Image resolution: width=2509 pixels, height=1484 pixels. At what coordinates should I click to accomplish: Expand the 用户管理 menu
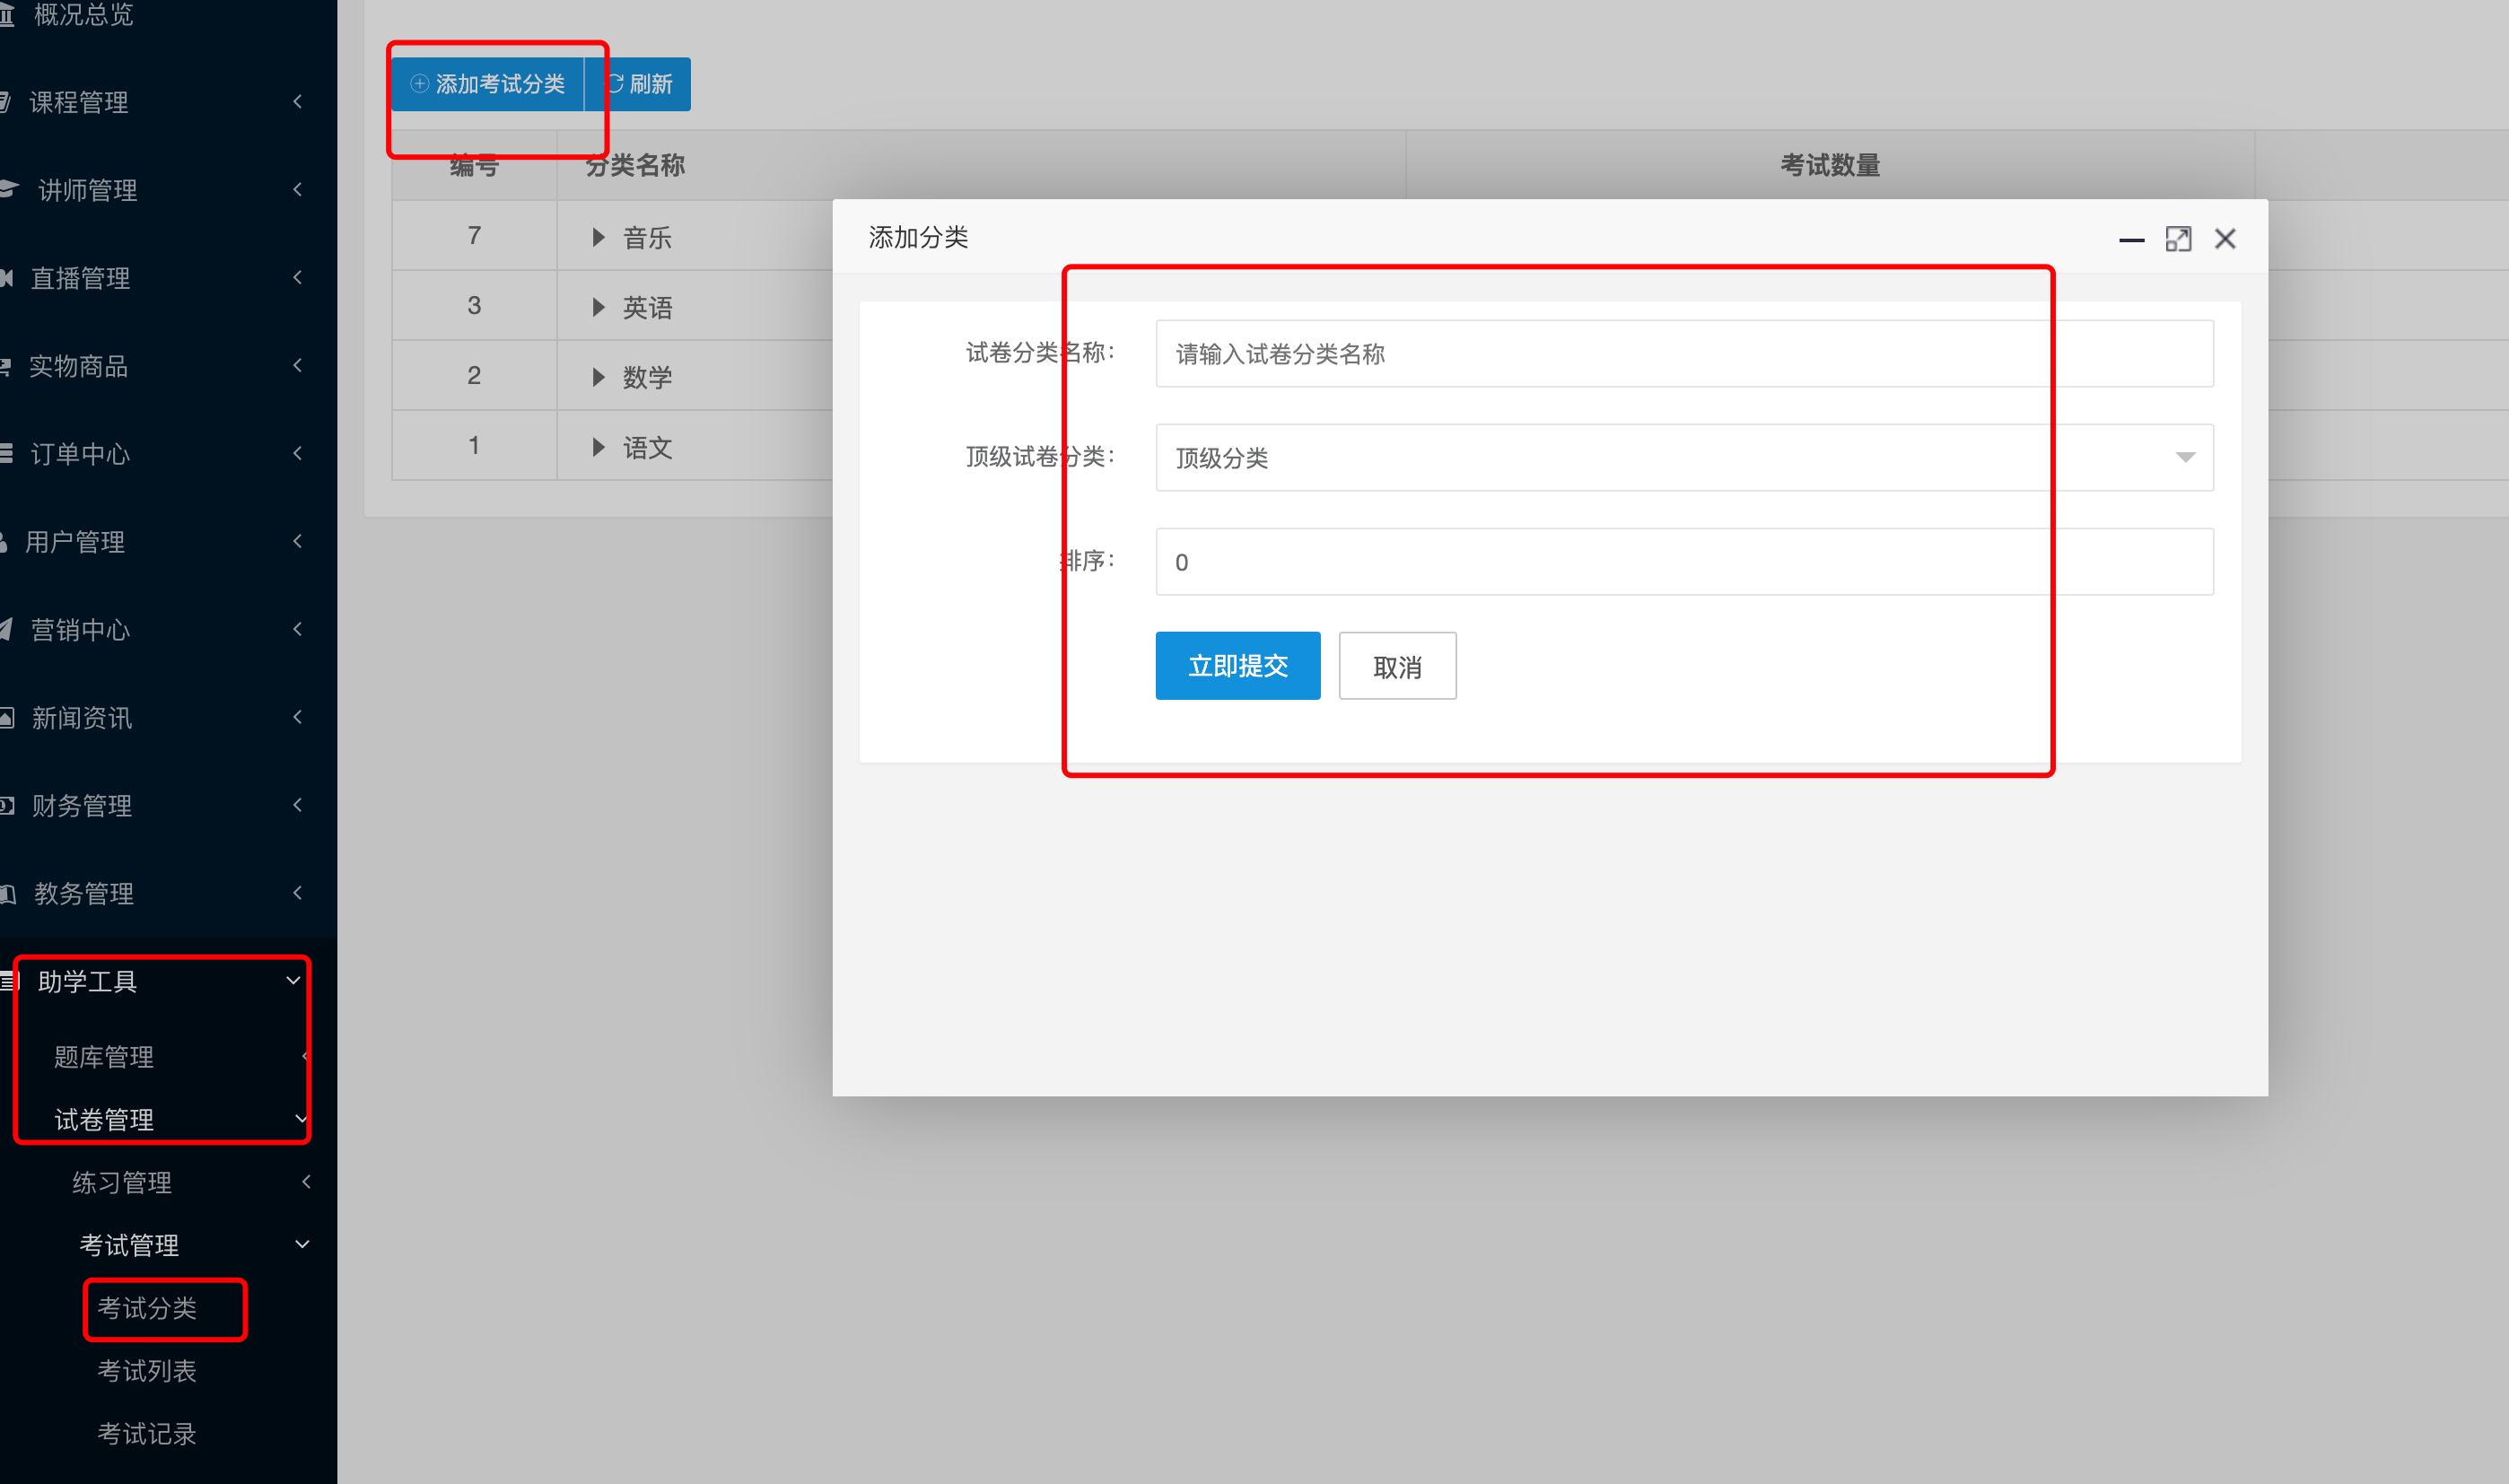coord(168,542)
